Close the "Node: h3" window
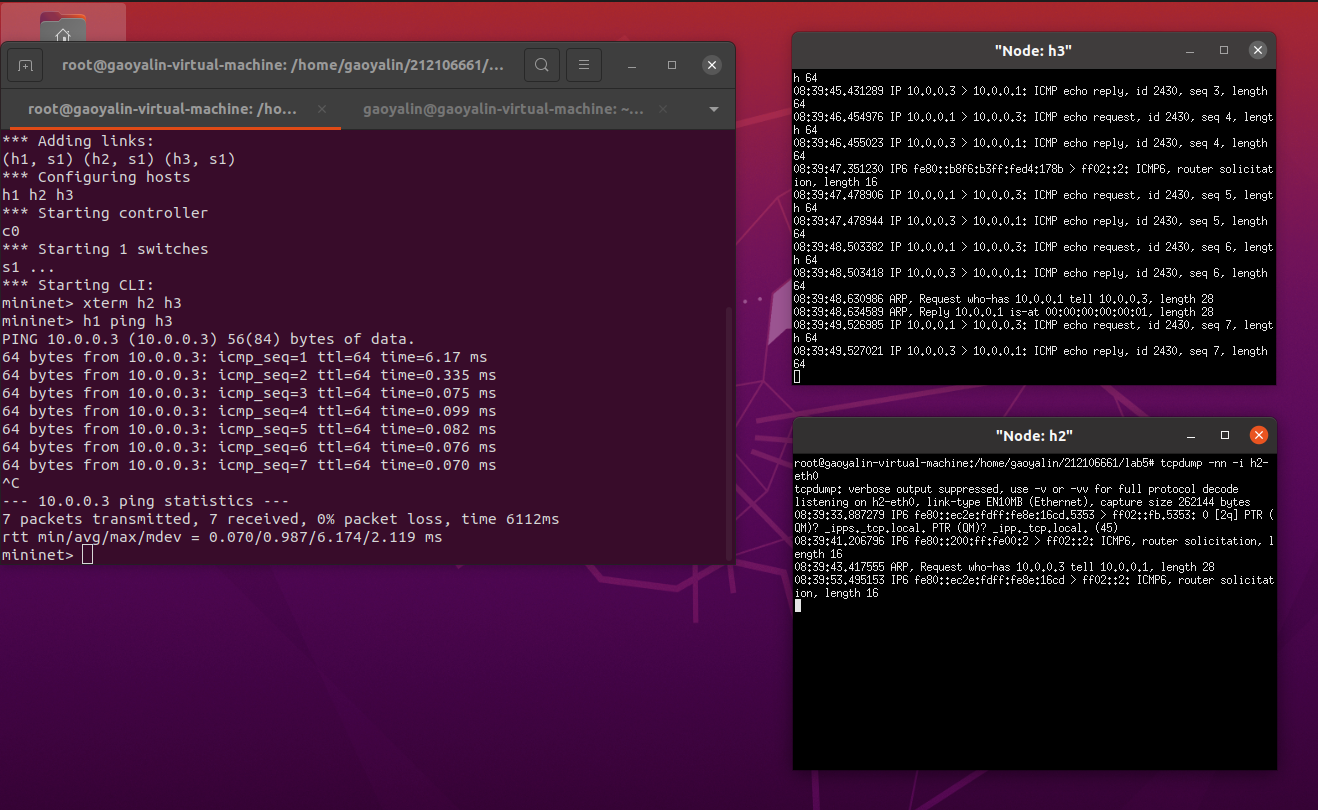1318x810 pixels. click(x=1258, y=50)
